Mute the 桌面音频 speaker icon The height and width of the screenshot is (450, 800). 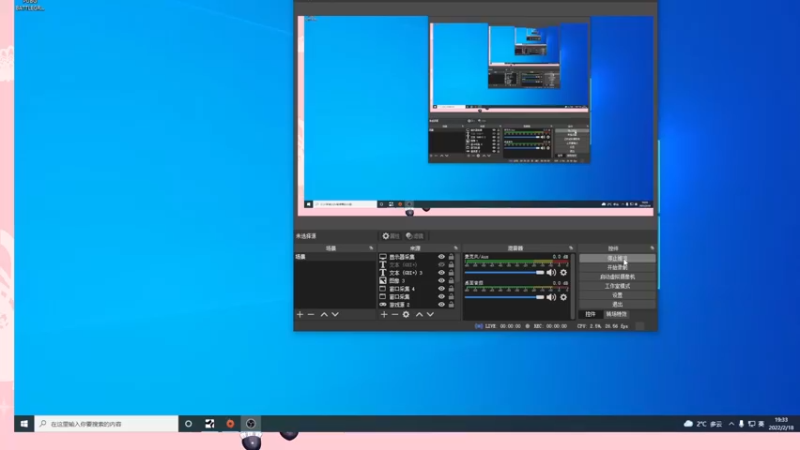tap(552, 297)
